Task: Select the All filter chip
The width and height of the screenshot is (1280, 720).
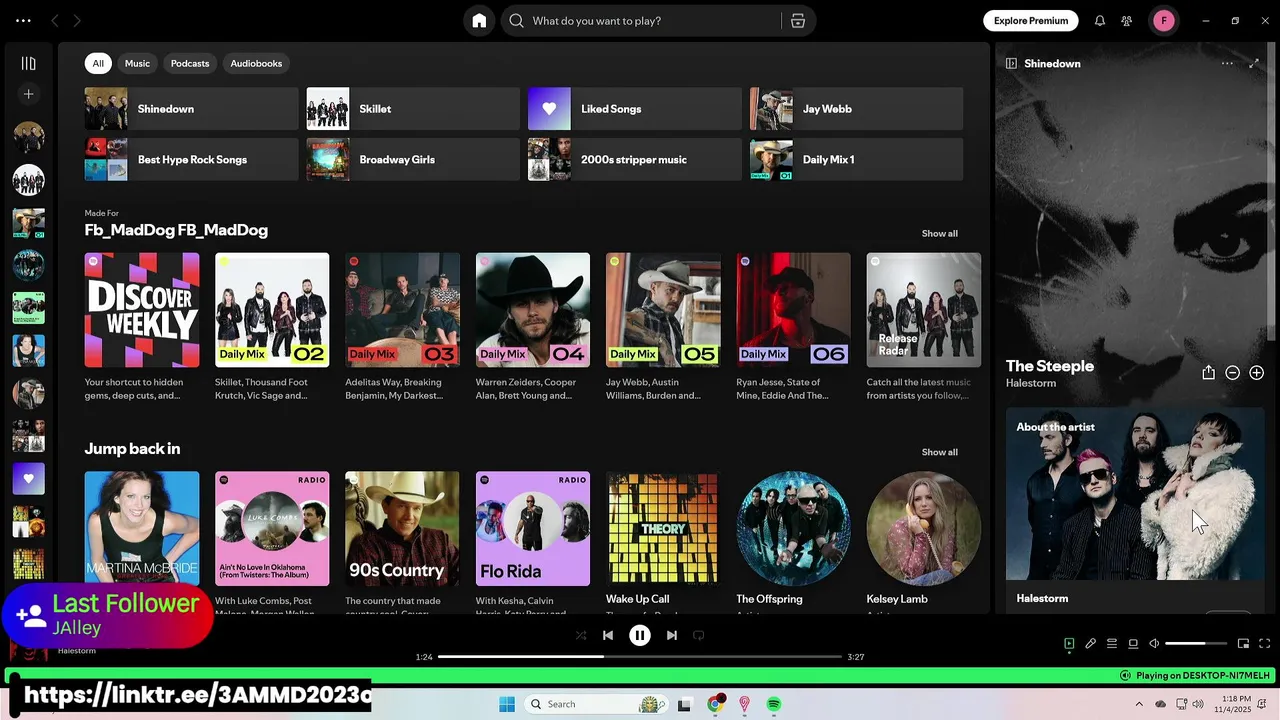Action: pyautogui.click(x=98, y=63)
